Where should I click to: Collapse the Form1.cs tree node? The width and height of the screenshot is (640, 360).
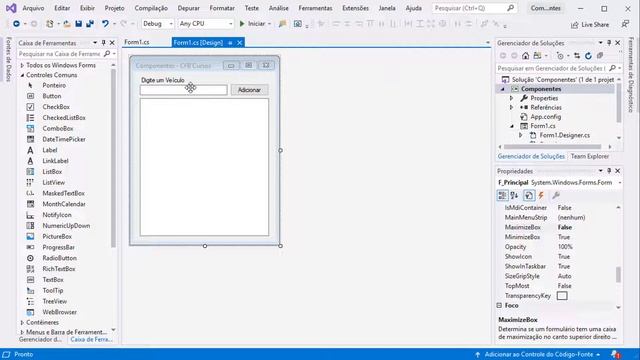[x=512, y=126]
